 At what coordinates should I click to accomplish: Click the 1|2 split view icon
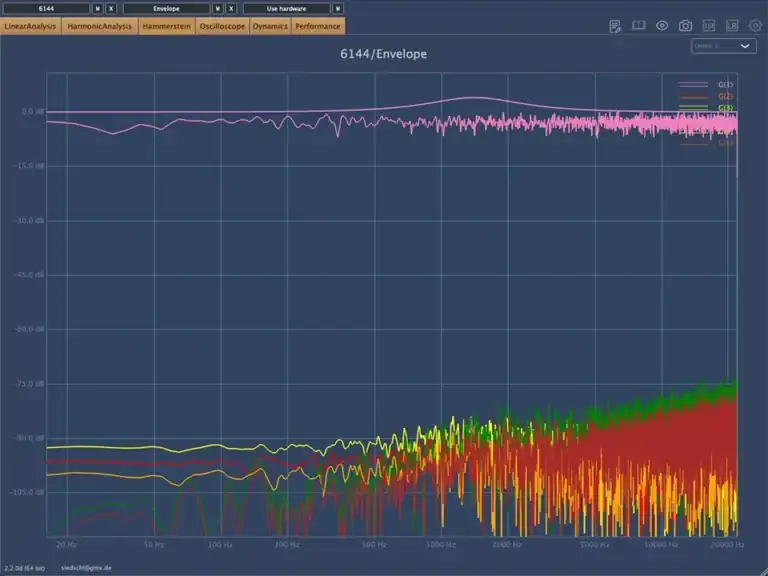pos(708,26)
